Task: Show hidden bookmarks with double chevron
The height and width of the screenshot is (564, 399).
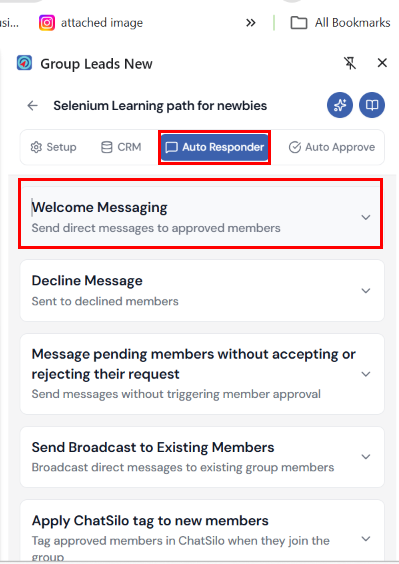Action: pyautogui.click(x=250, y=23)
